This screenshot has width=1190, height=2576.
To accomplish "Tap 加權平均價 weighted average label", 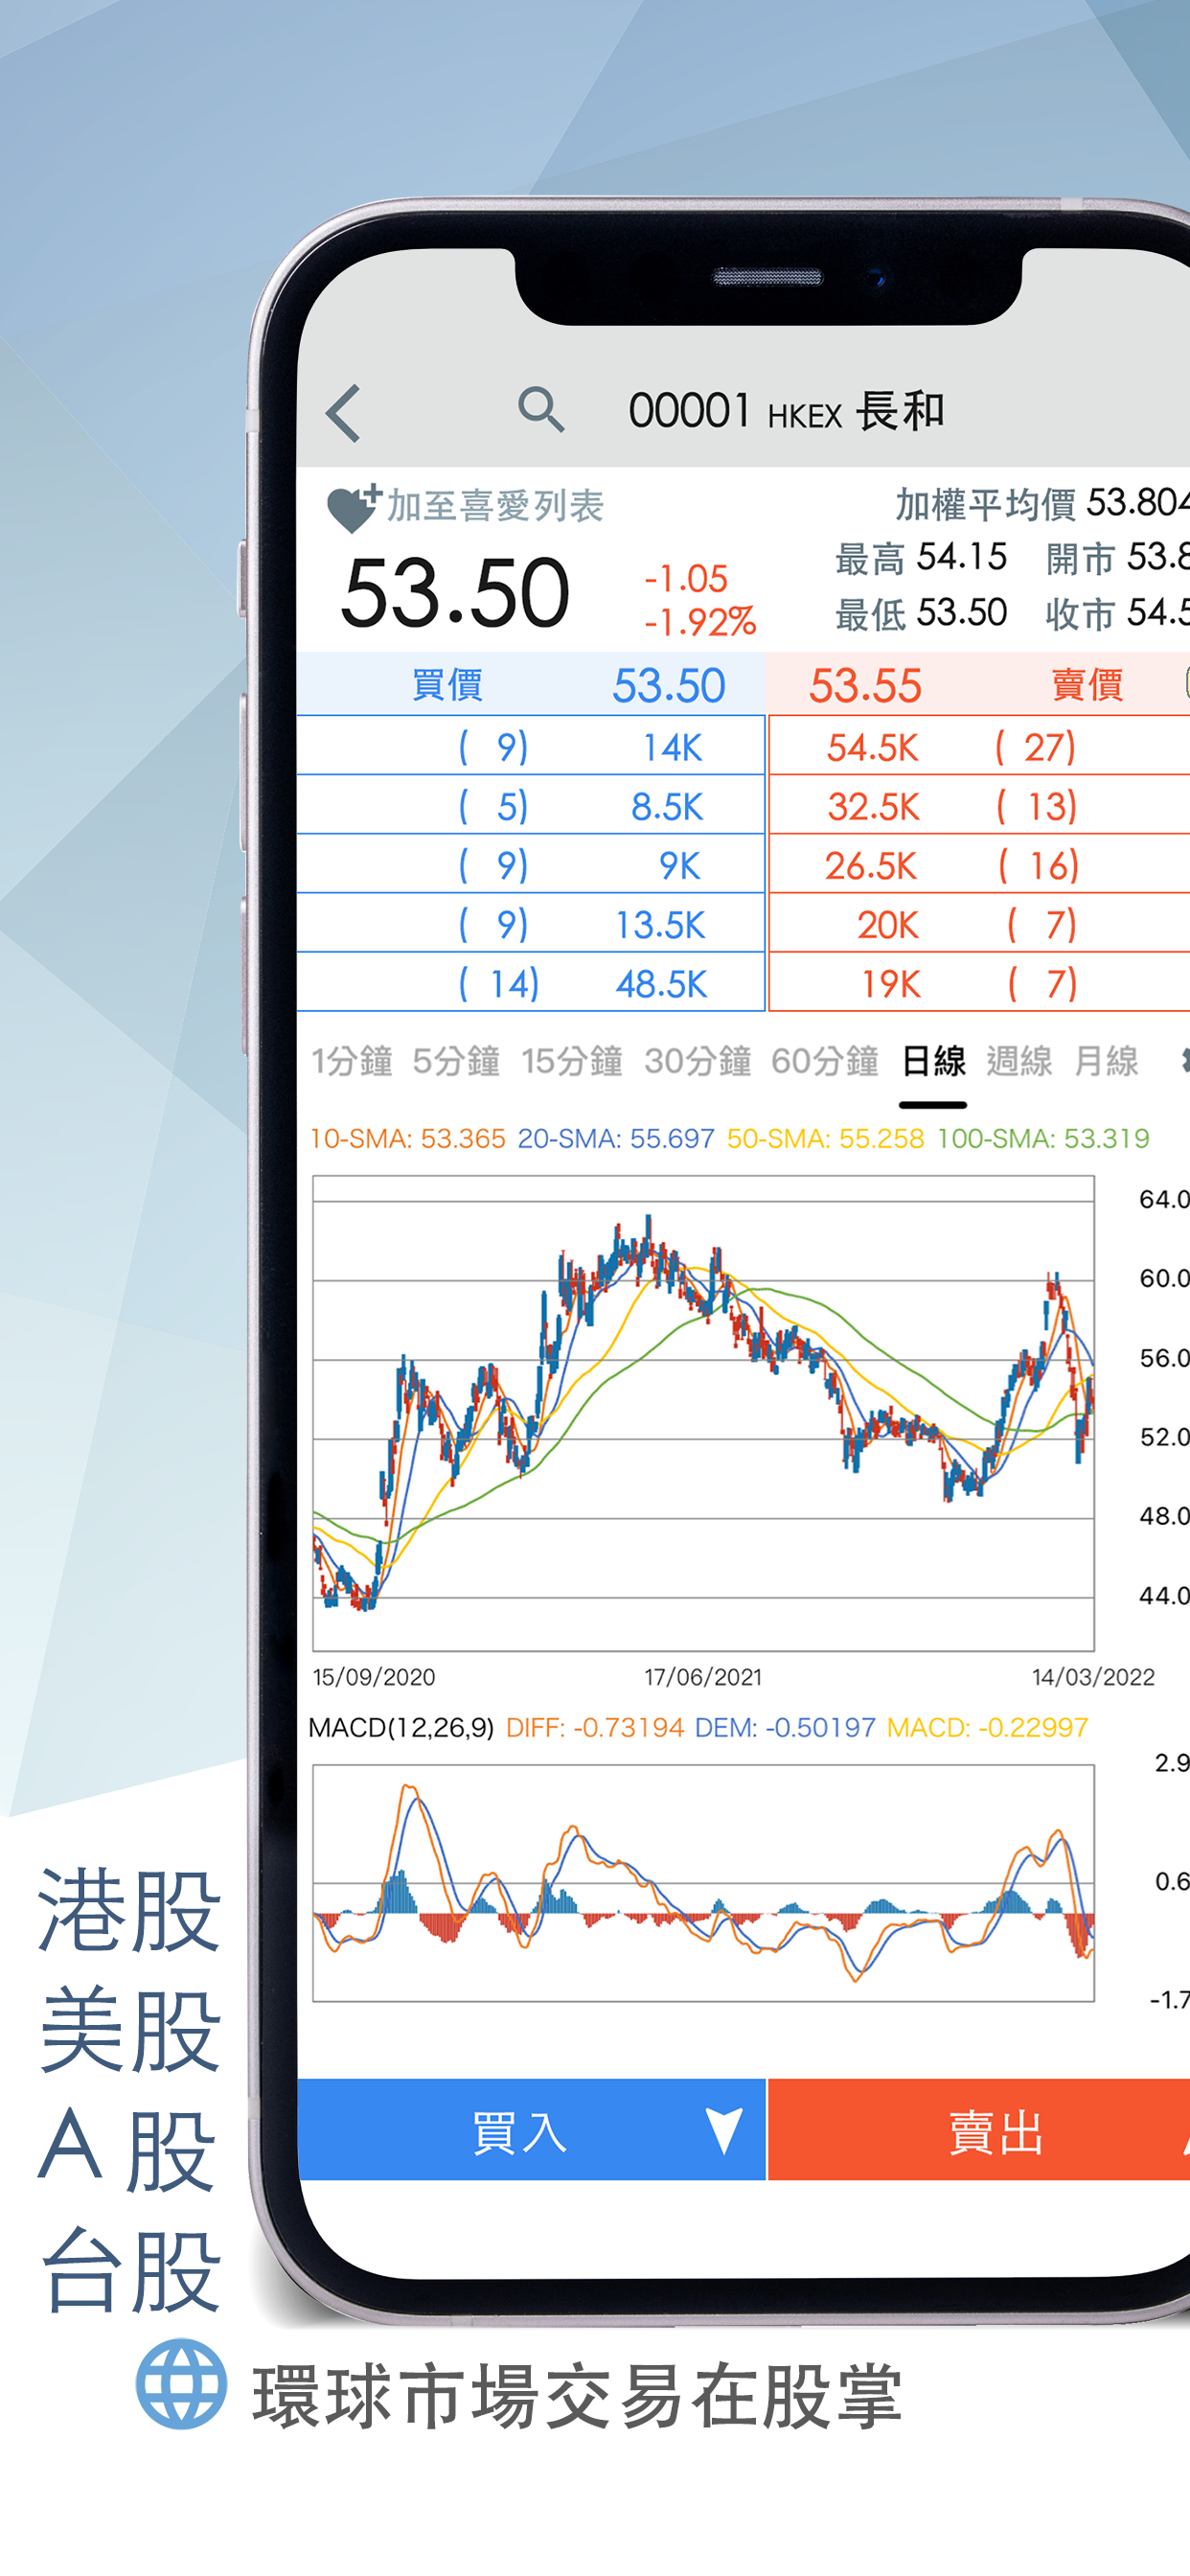I will [985, 504].
